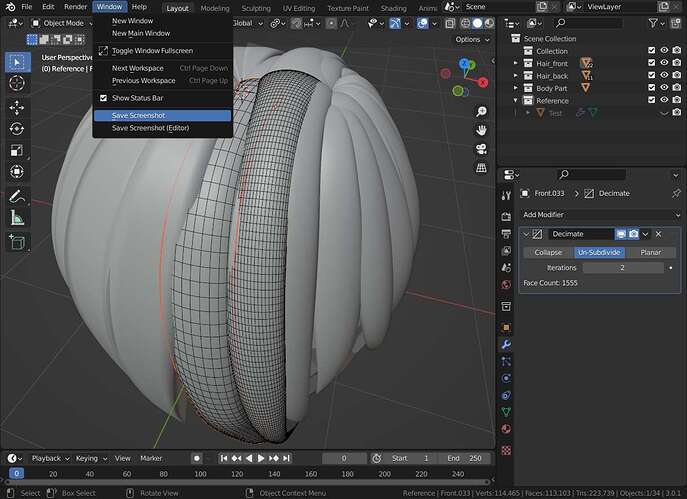Select the Add Cube tool
The width and height of the screenshot is (687, 499).
(x=17, y=242)
